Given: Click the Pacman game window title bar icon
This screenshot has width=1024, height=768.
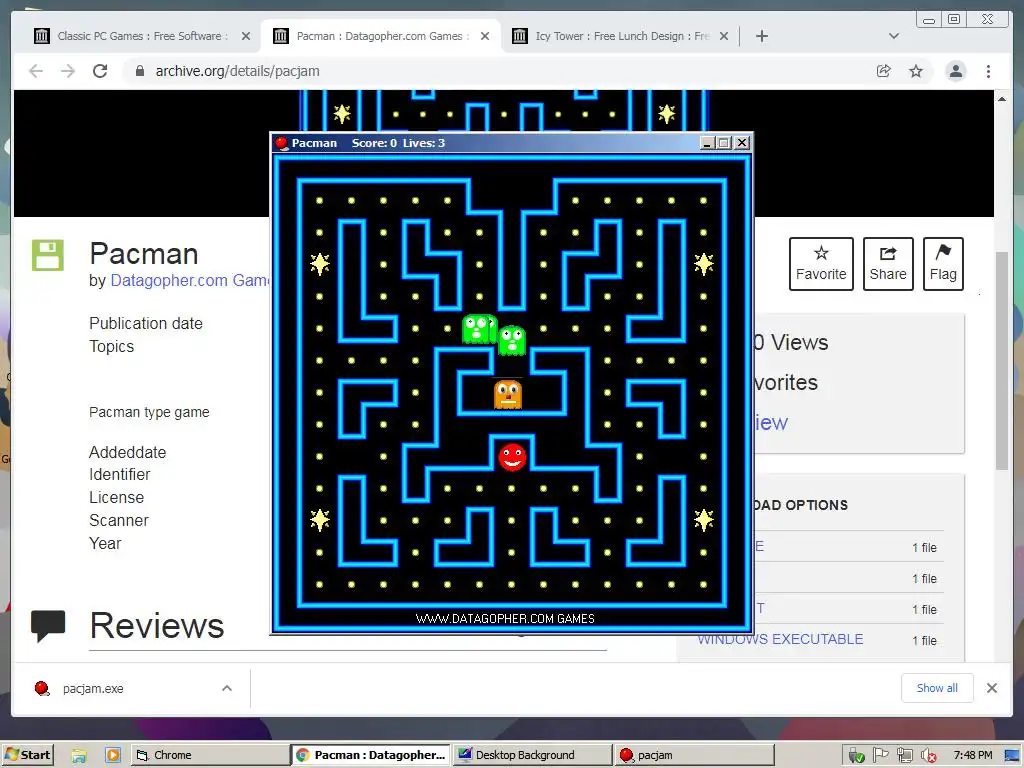Looking at the screenshot, I should [282, 143].
